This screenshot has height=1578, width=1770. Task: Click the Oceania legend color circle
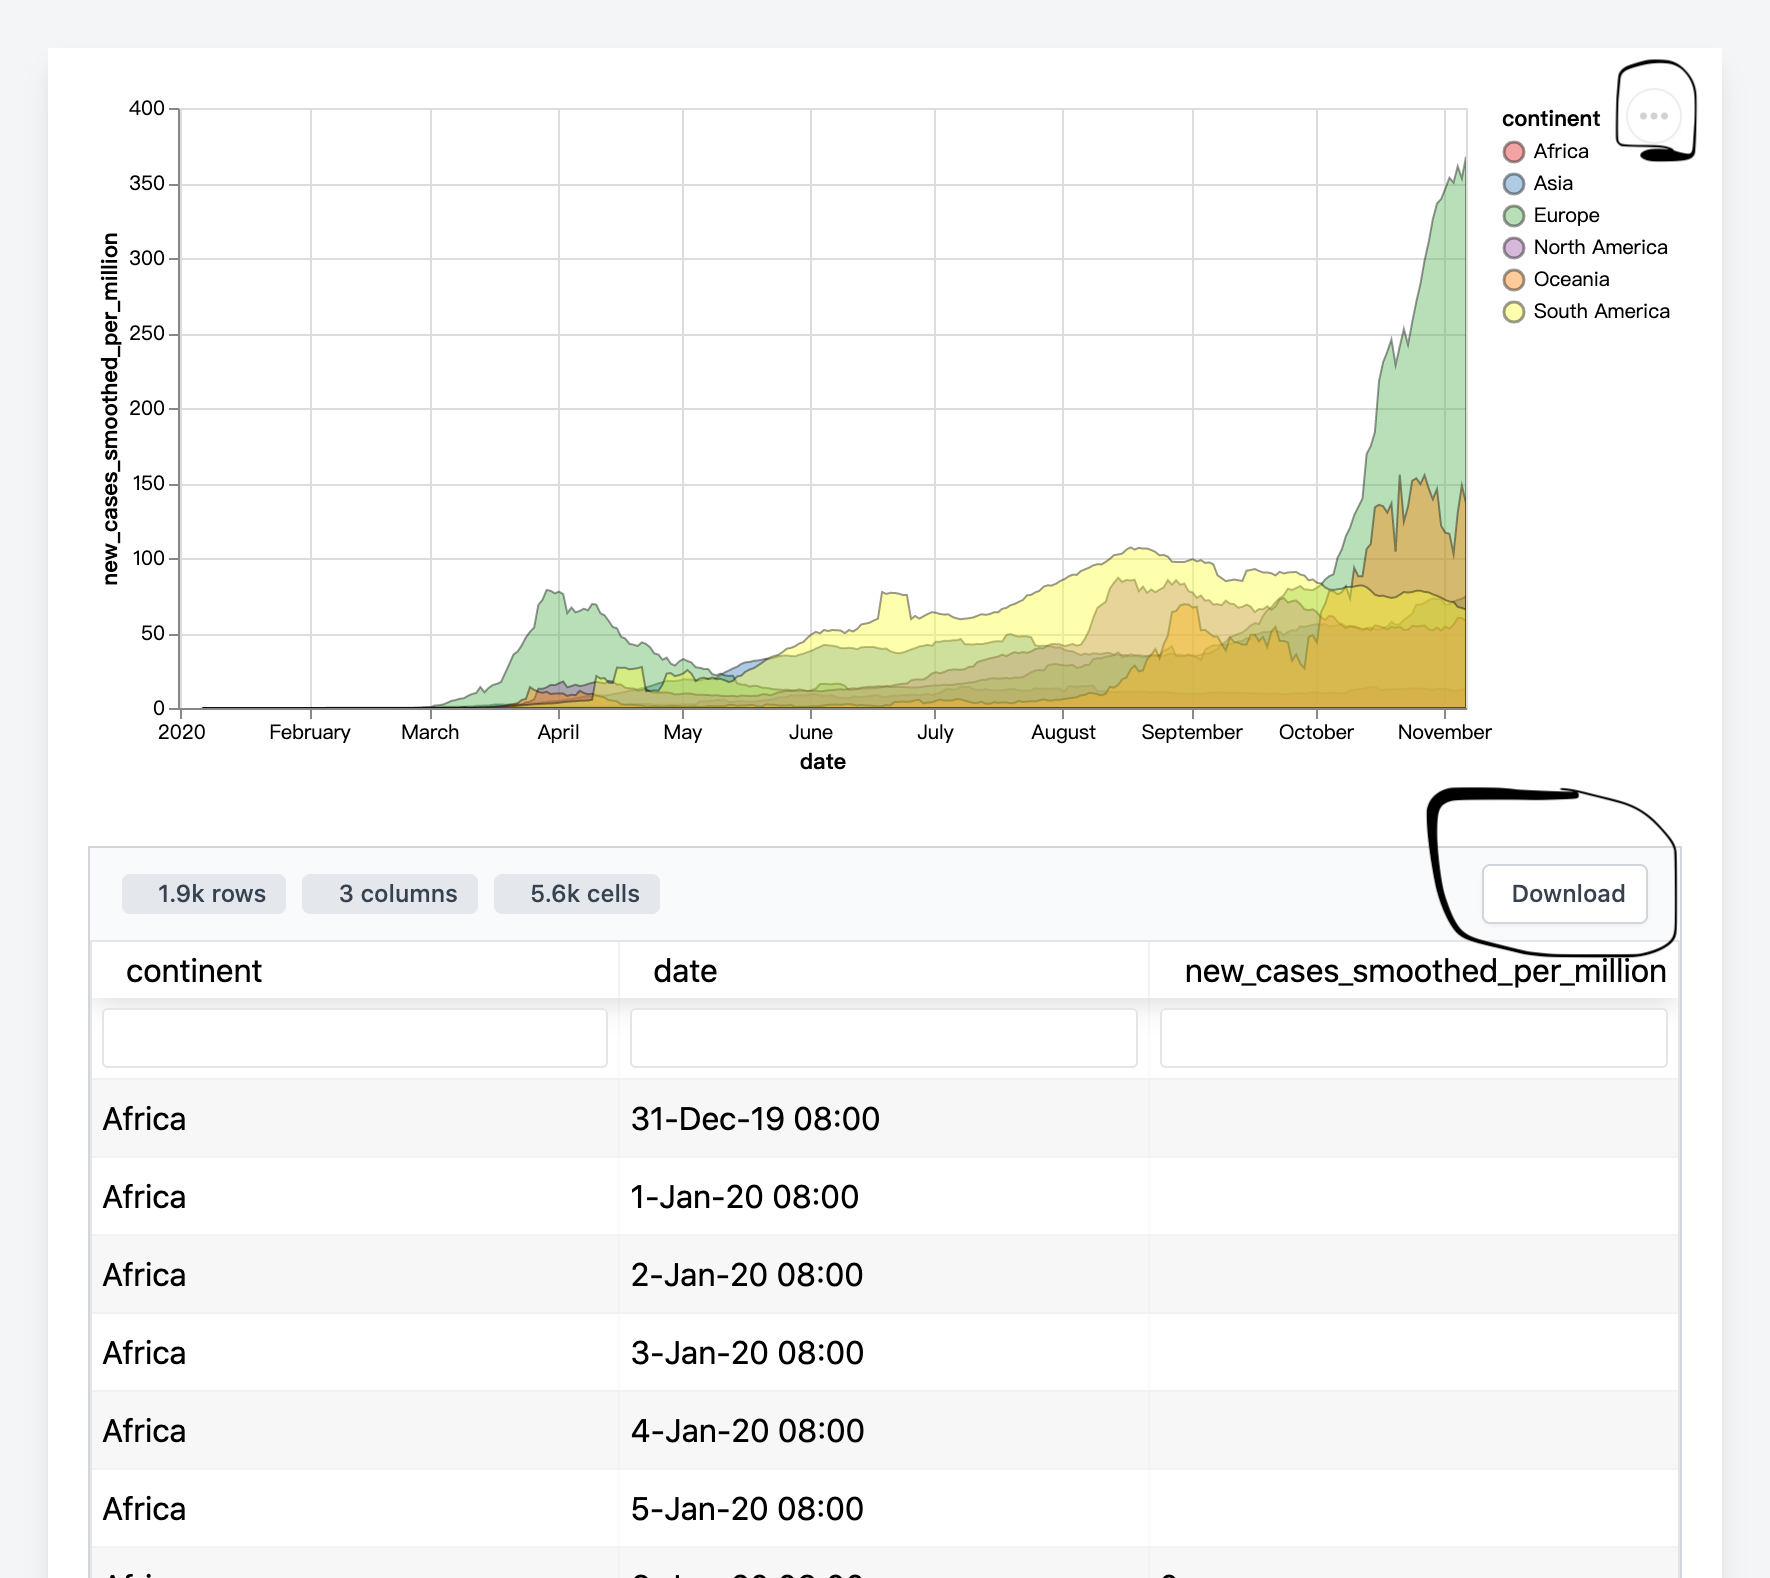tap(1513, 280)
